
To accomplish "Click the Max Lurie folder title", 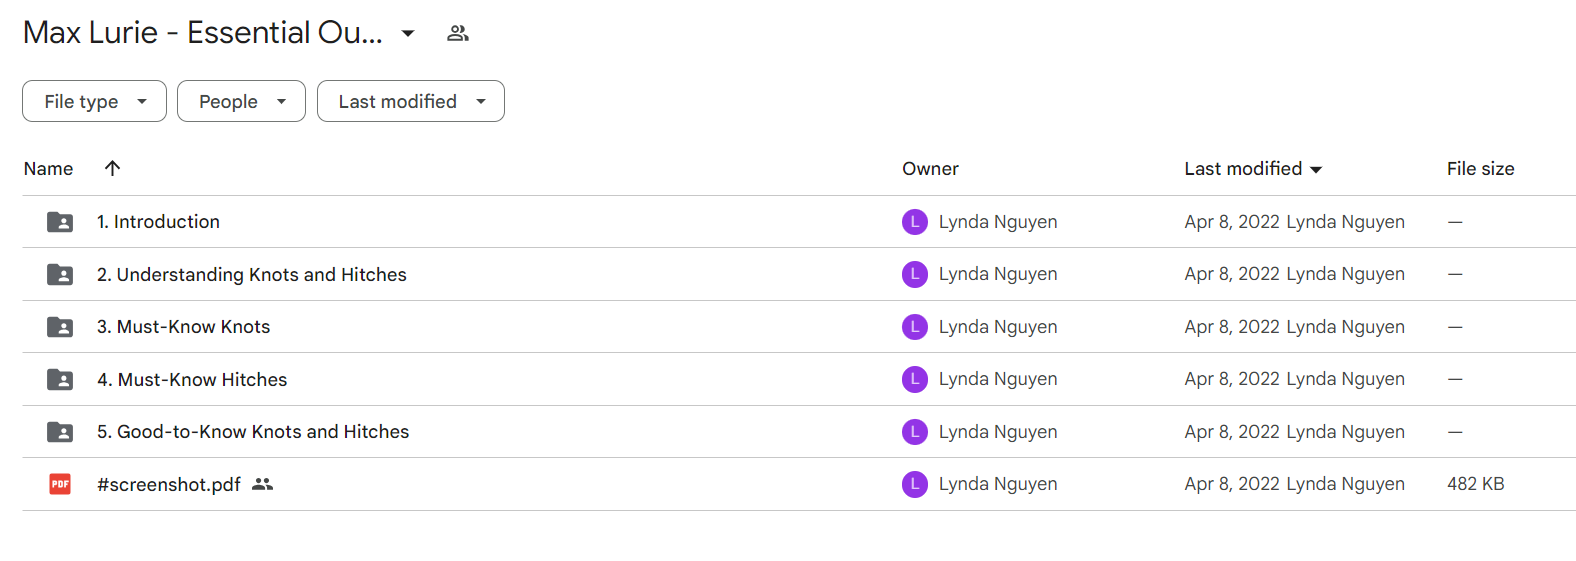I will point(202,33).
